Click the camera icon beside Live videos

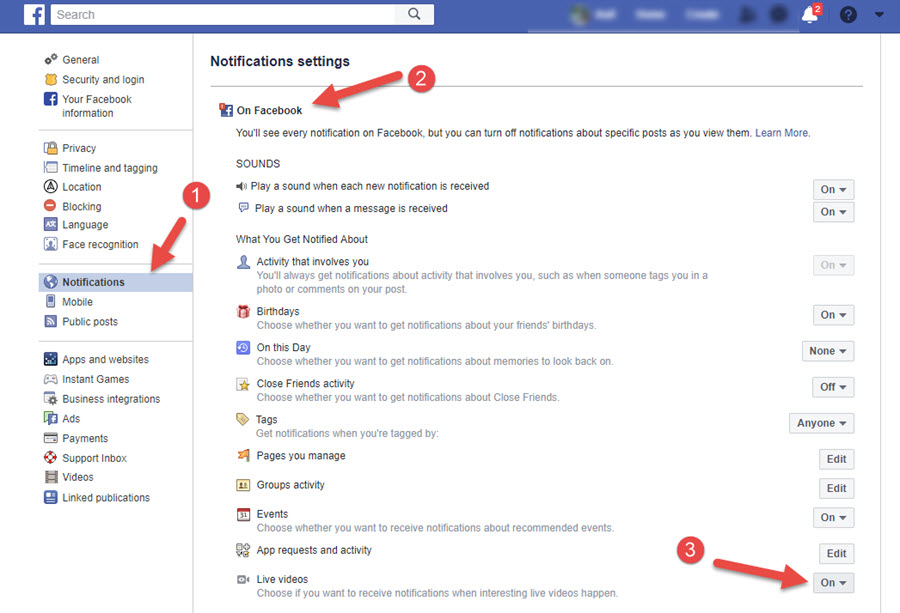point(243,580)
